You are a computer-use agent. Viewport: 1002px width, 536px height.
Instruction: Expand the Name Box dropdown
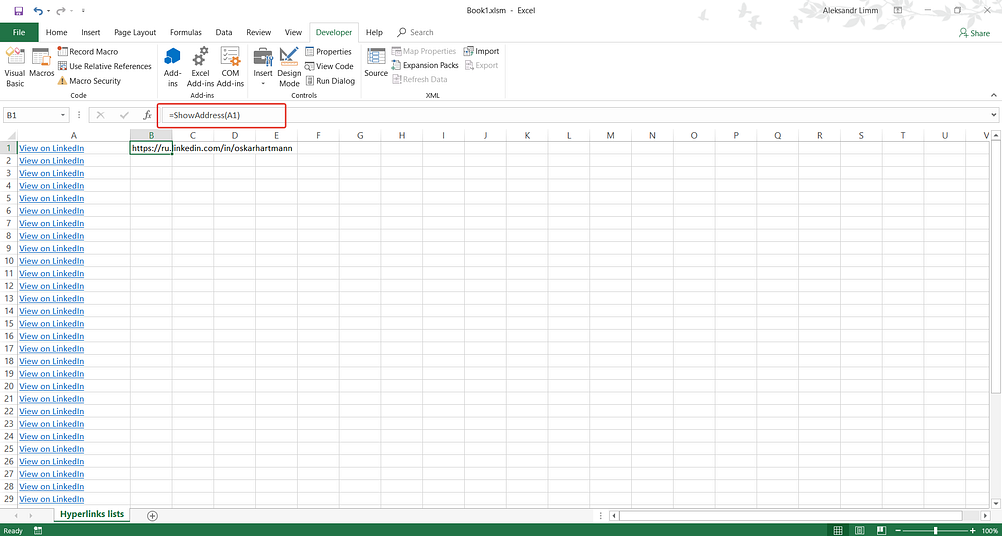click(63, 115)
